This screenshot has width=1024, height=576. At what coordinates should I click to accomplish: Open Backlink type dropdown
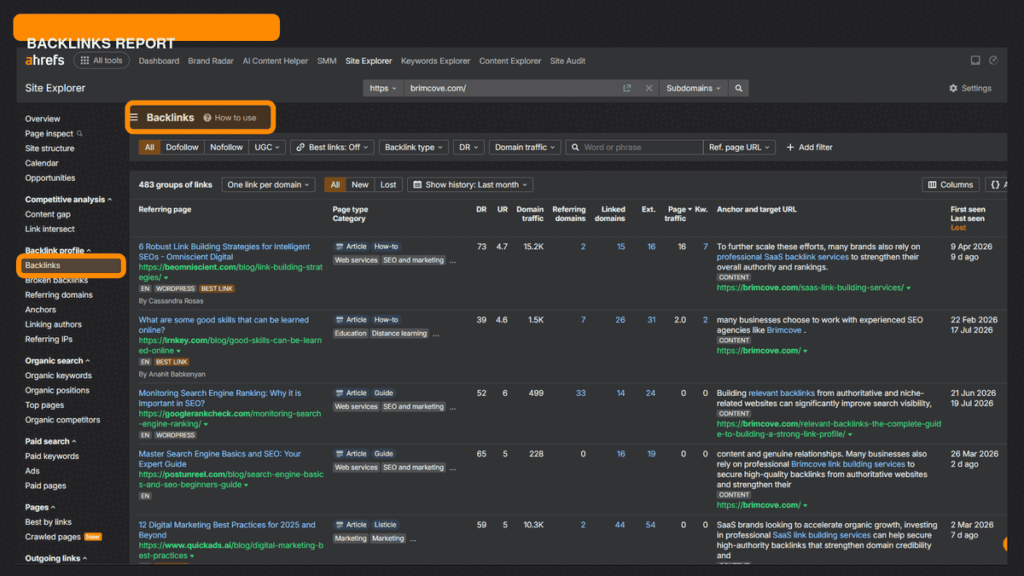413,148
